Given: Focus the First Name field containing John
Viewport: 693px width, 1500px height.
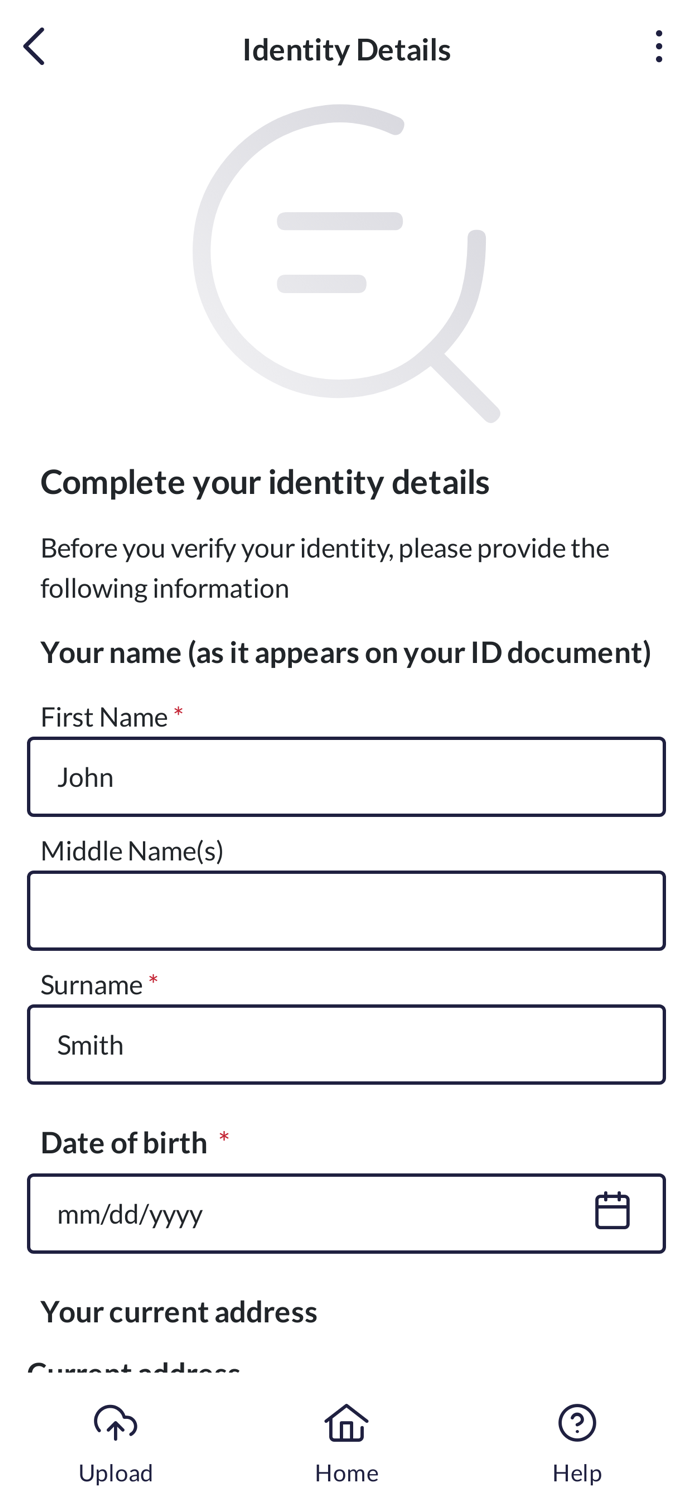Looking at the screenshot, I should 346,777.
